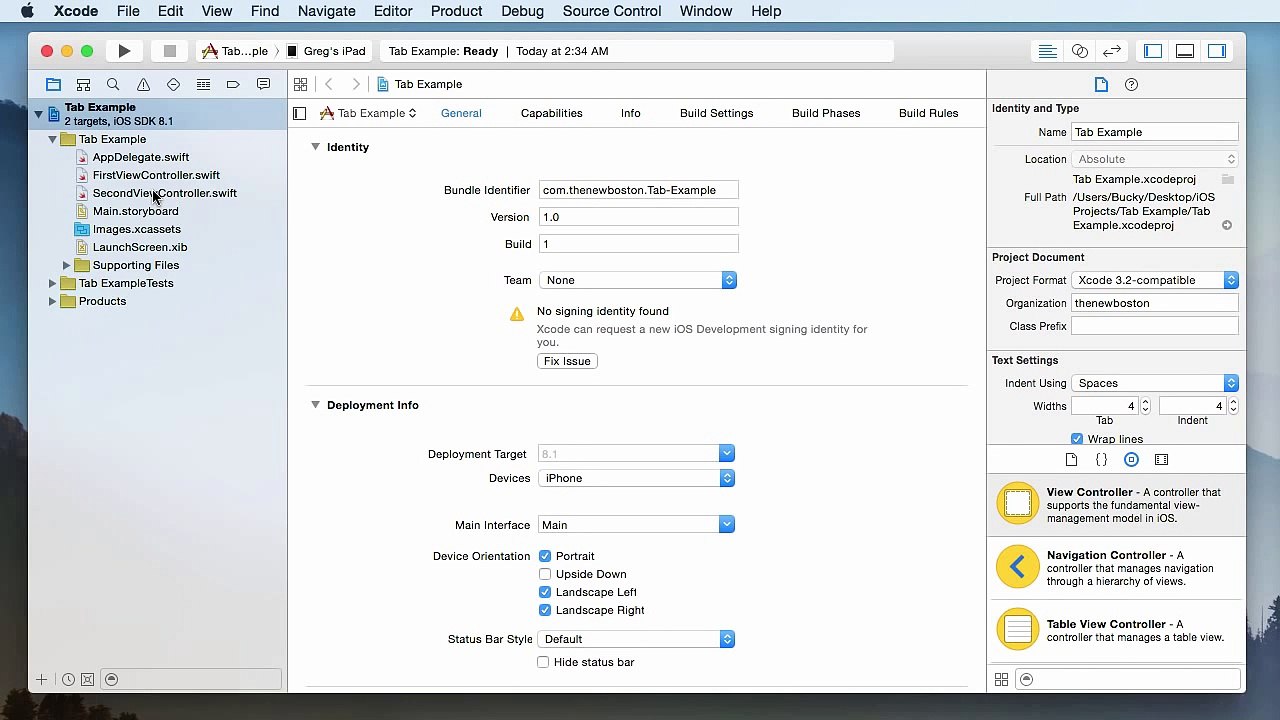Toggle the project and targets list
The width and height of the screenshot is (1280, 720).
point(299,114)
